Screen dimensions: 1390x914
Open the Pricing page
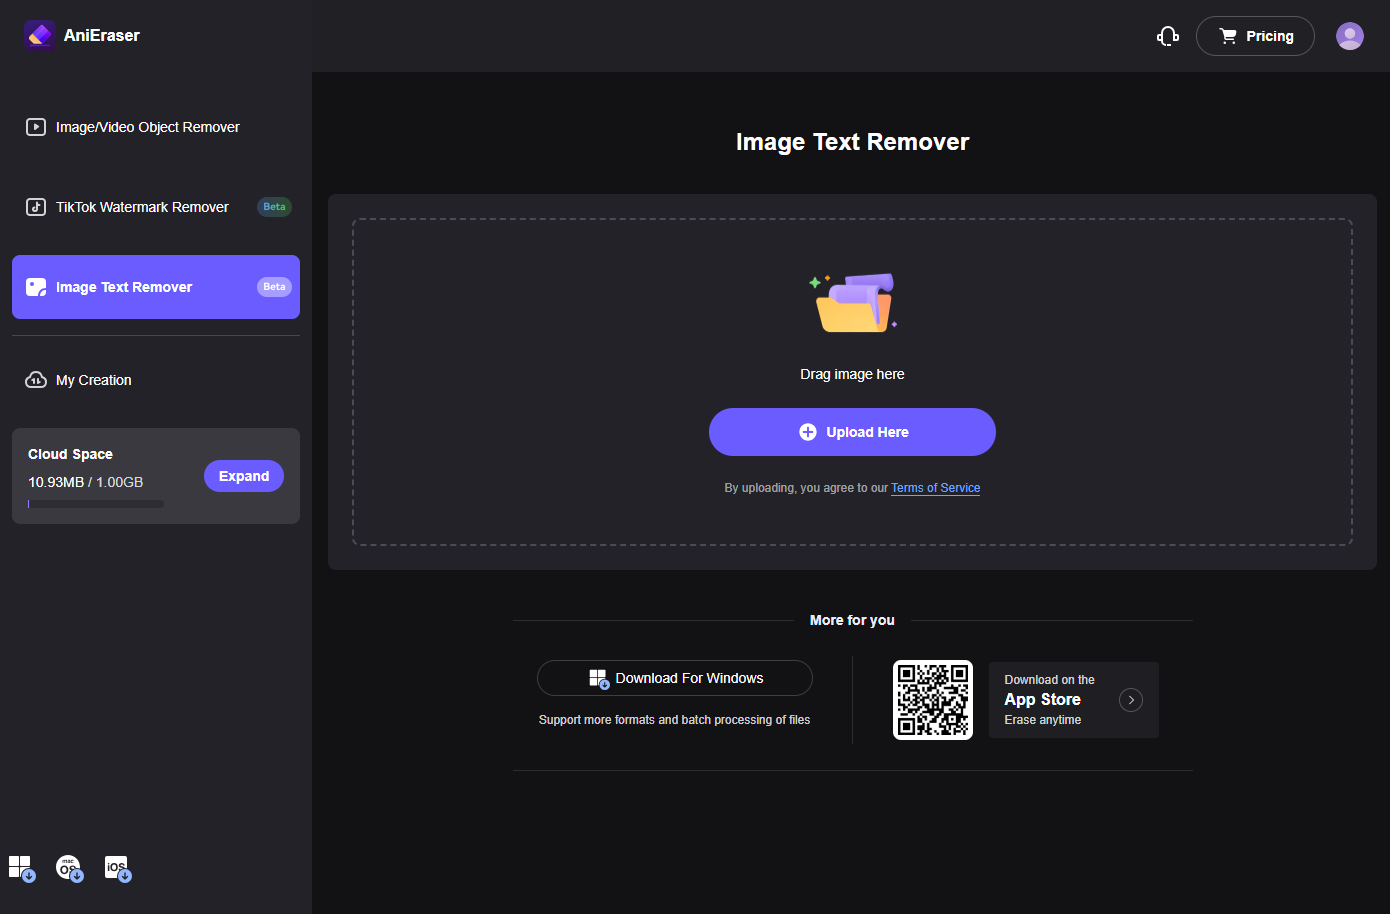1255,36
